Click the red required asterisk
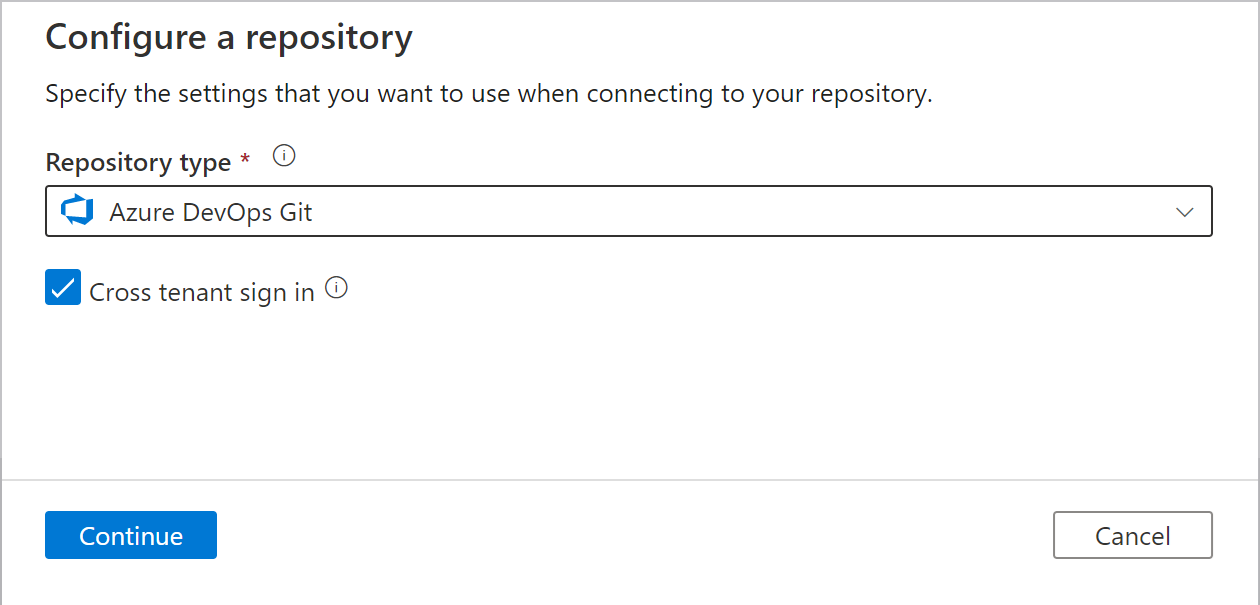Image resolution: width=1260 pixels, height=605 pixels. coord(245,158)
